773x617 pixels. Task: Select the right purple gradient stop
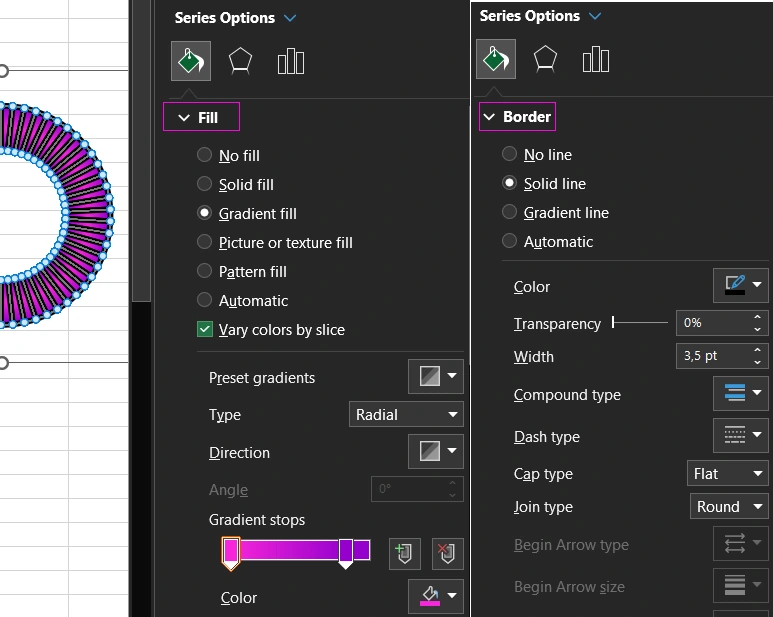346,551
